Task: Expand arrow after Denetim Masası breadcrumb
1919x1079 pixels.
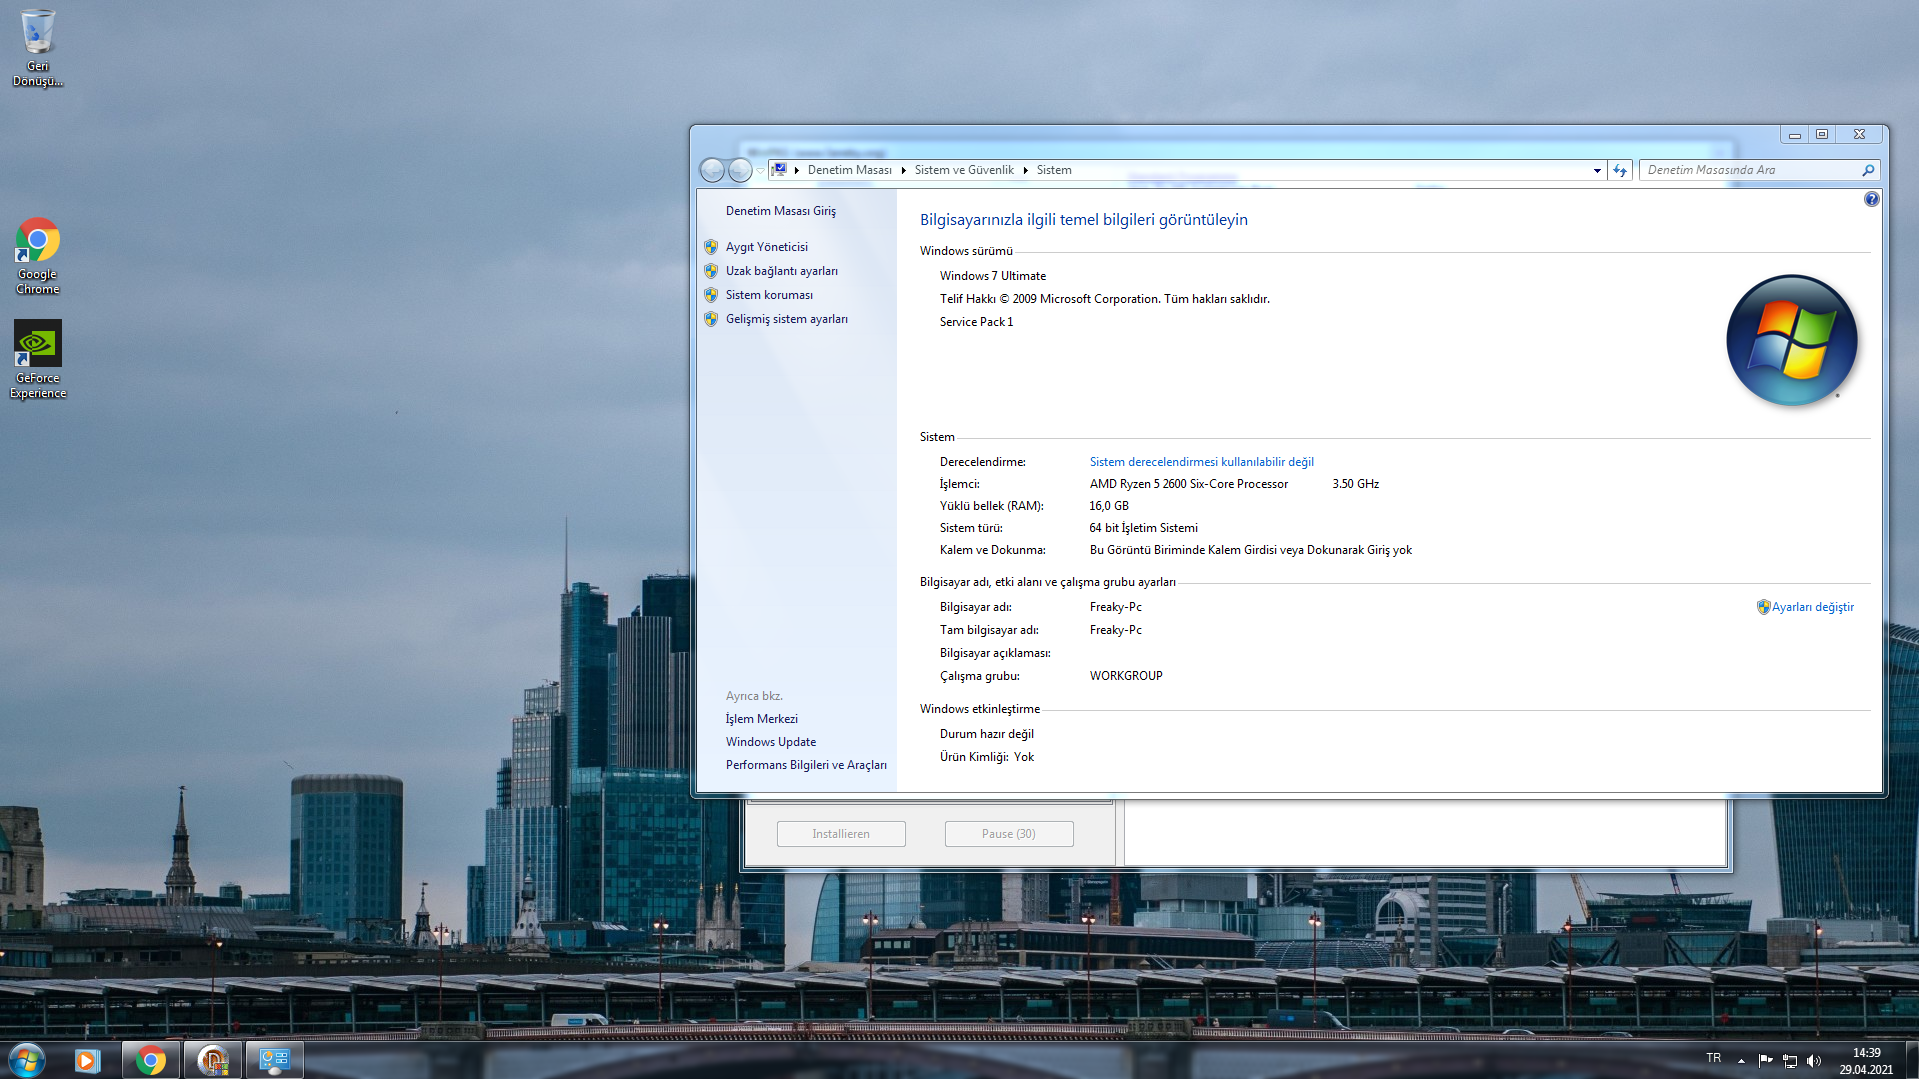Action: [x=903, y=170]
